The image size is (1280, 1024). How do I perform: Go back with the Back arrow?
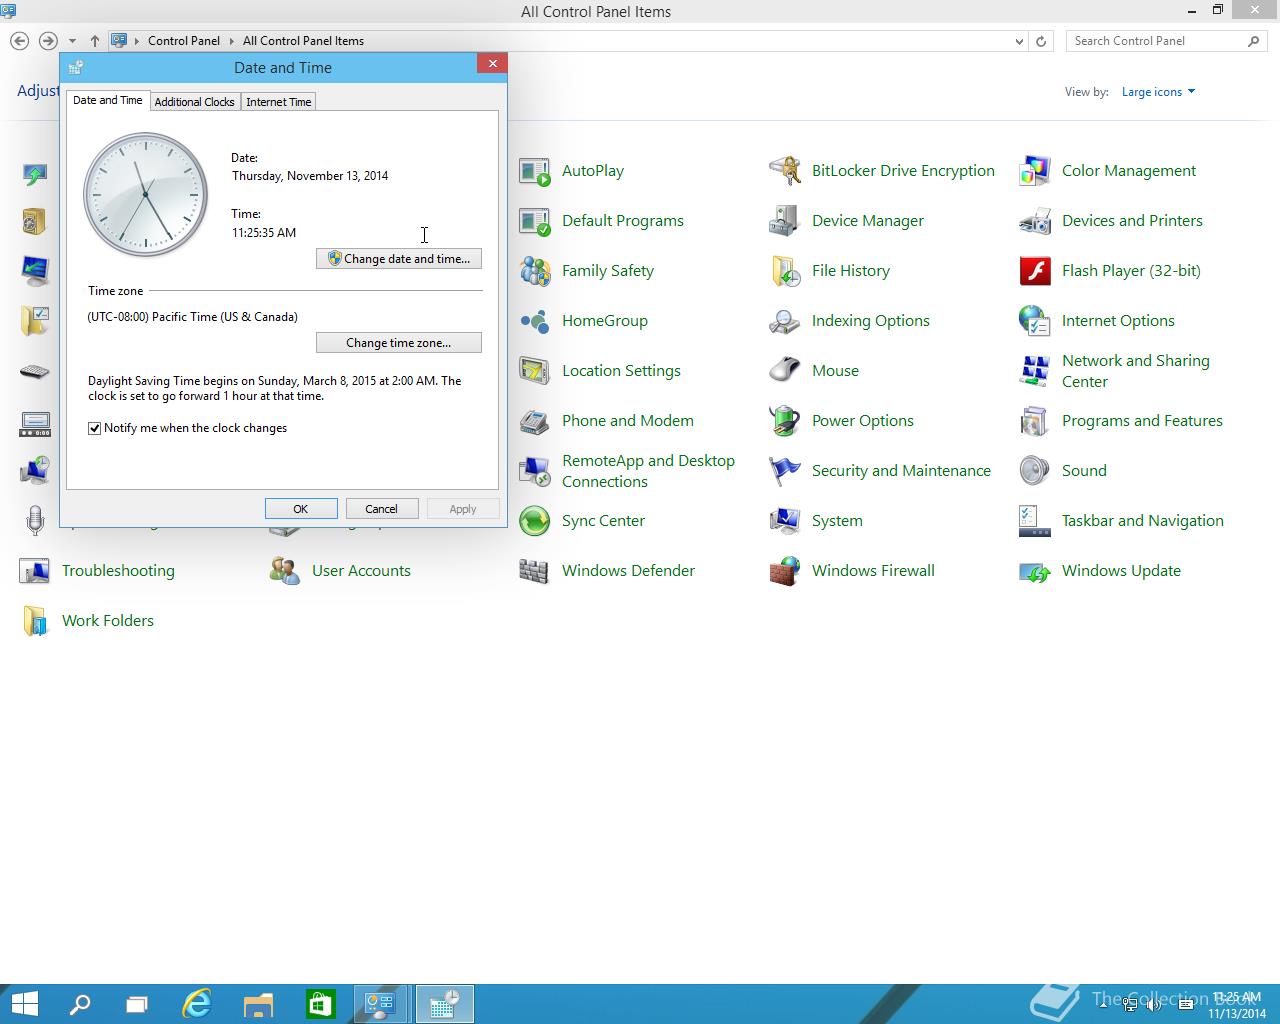point(19,41)
